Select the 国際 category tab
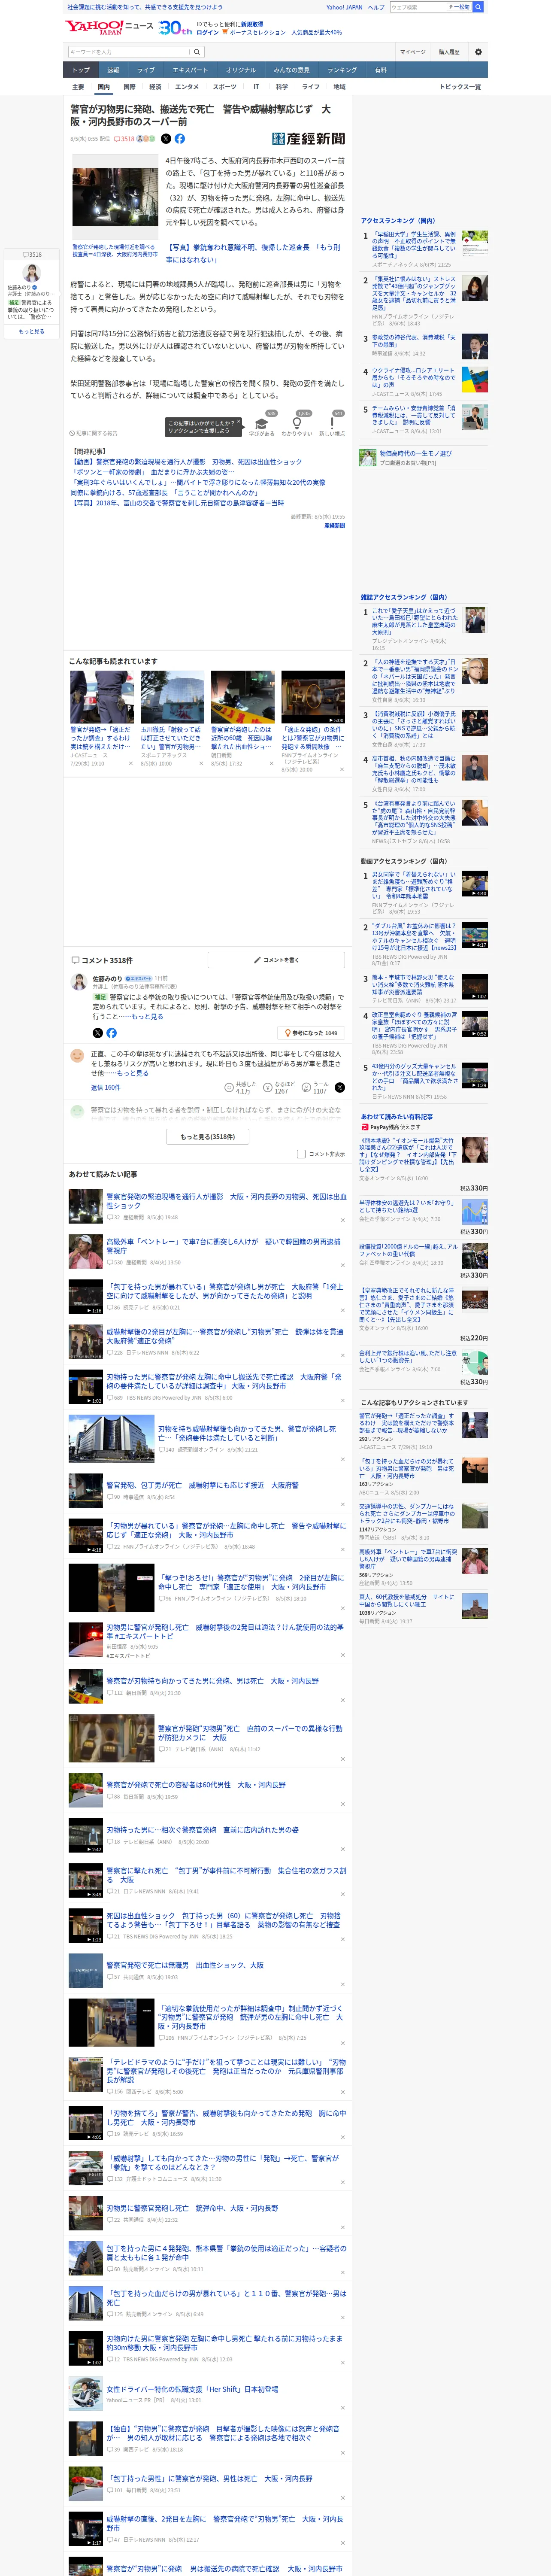This screenshot has height=2576, width=551. click(x=129, y=87)
